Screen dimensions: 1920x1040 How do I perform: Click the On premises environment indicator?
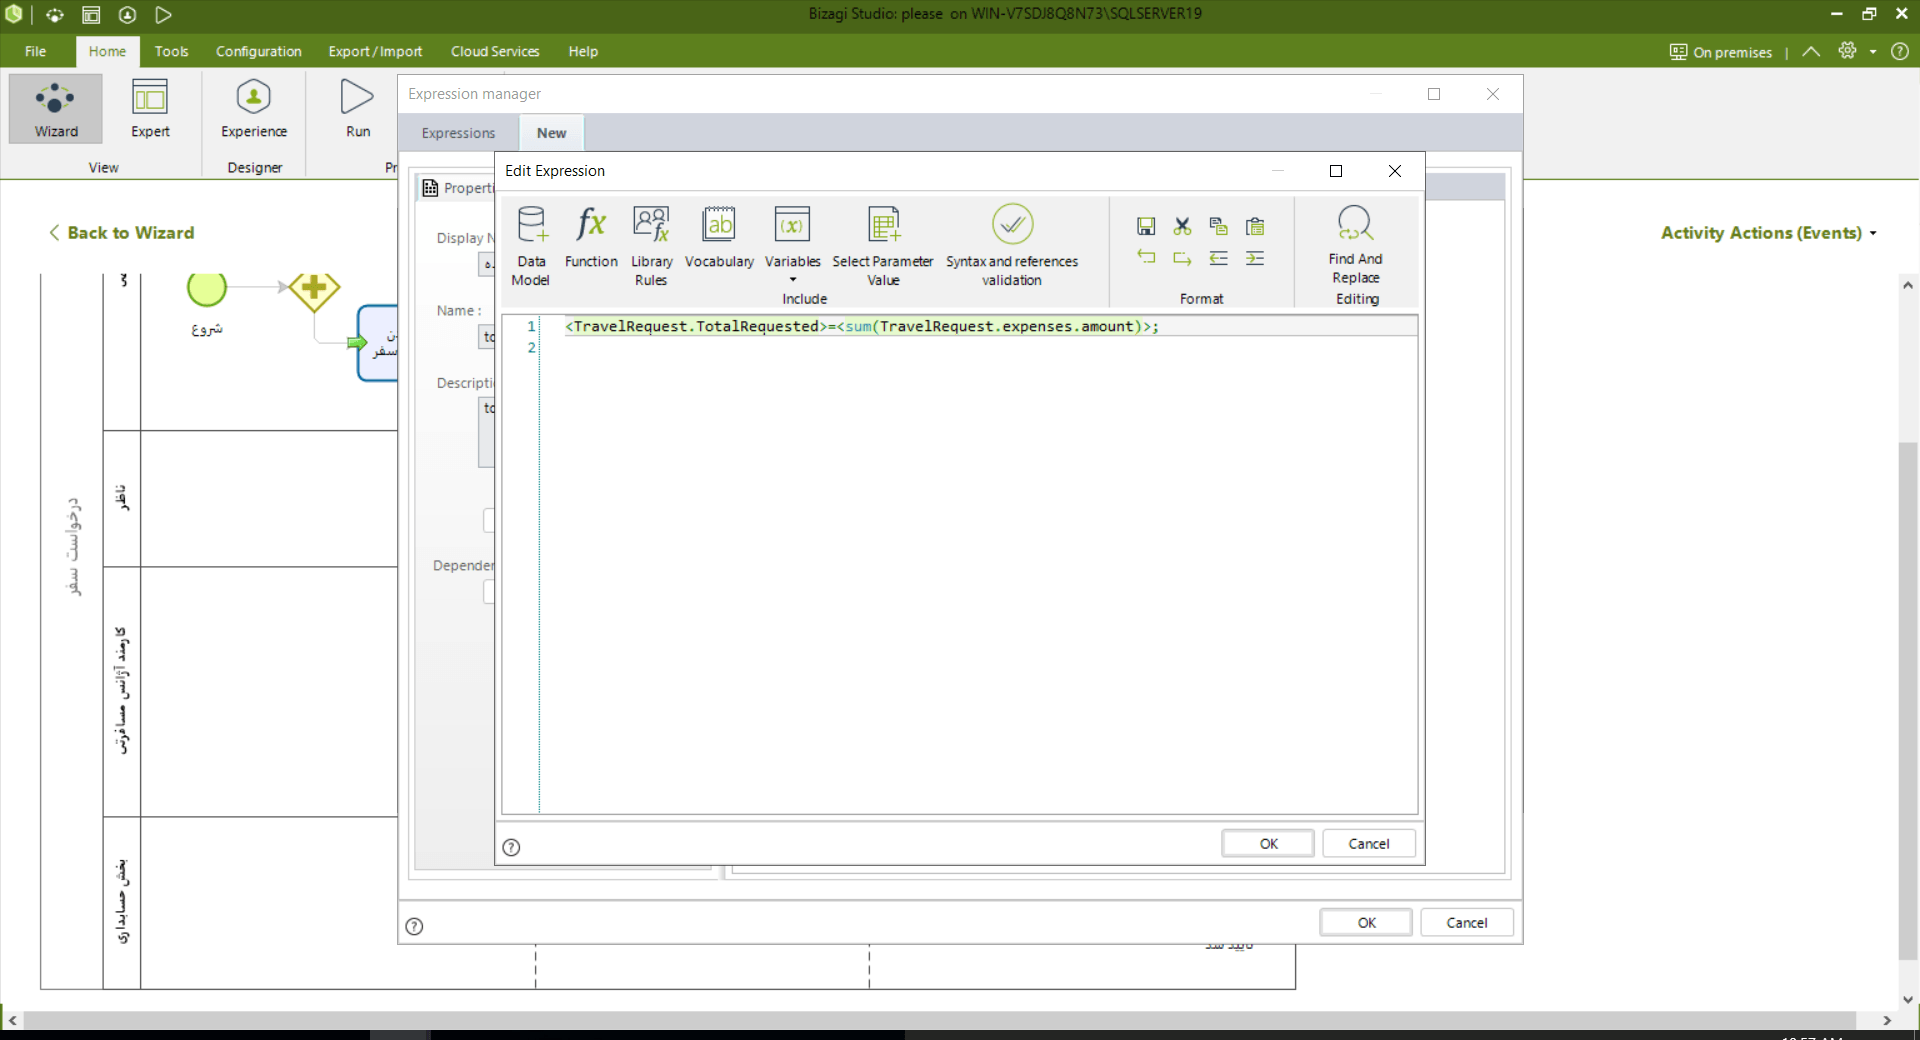click(1721, 52)
